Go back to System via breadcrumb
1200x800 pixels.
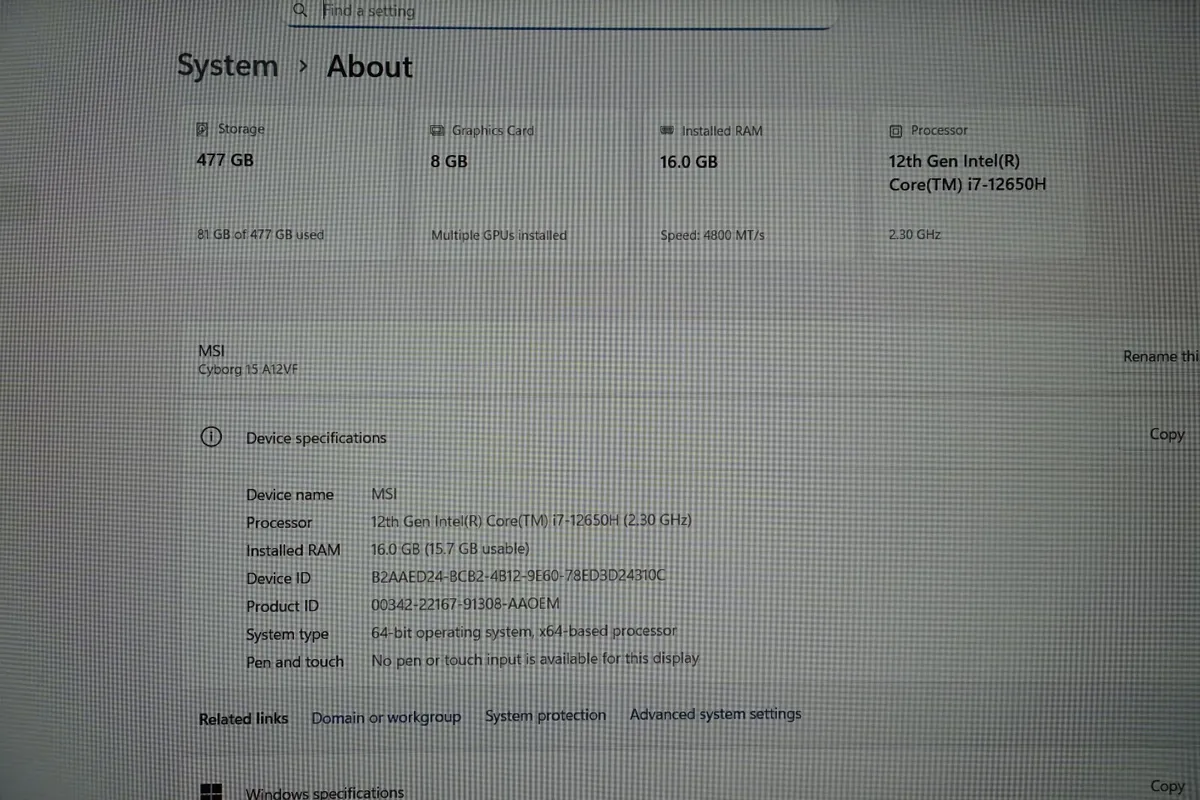click(x=228, y=66)
